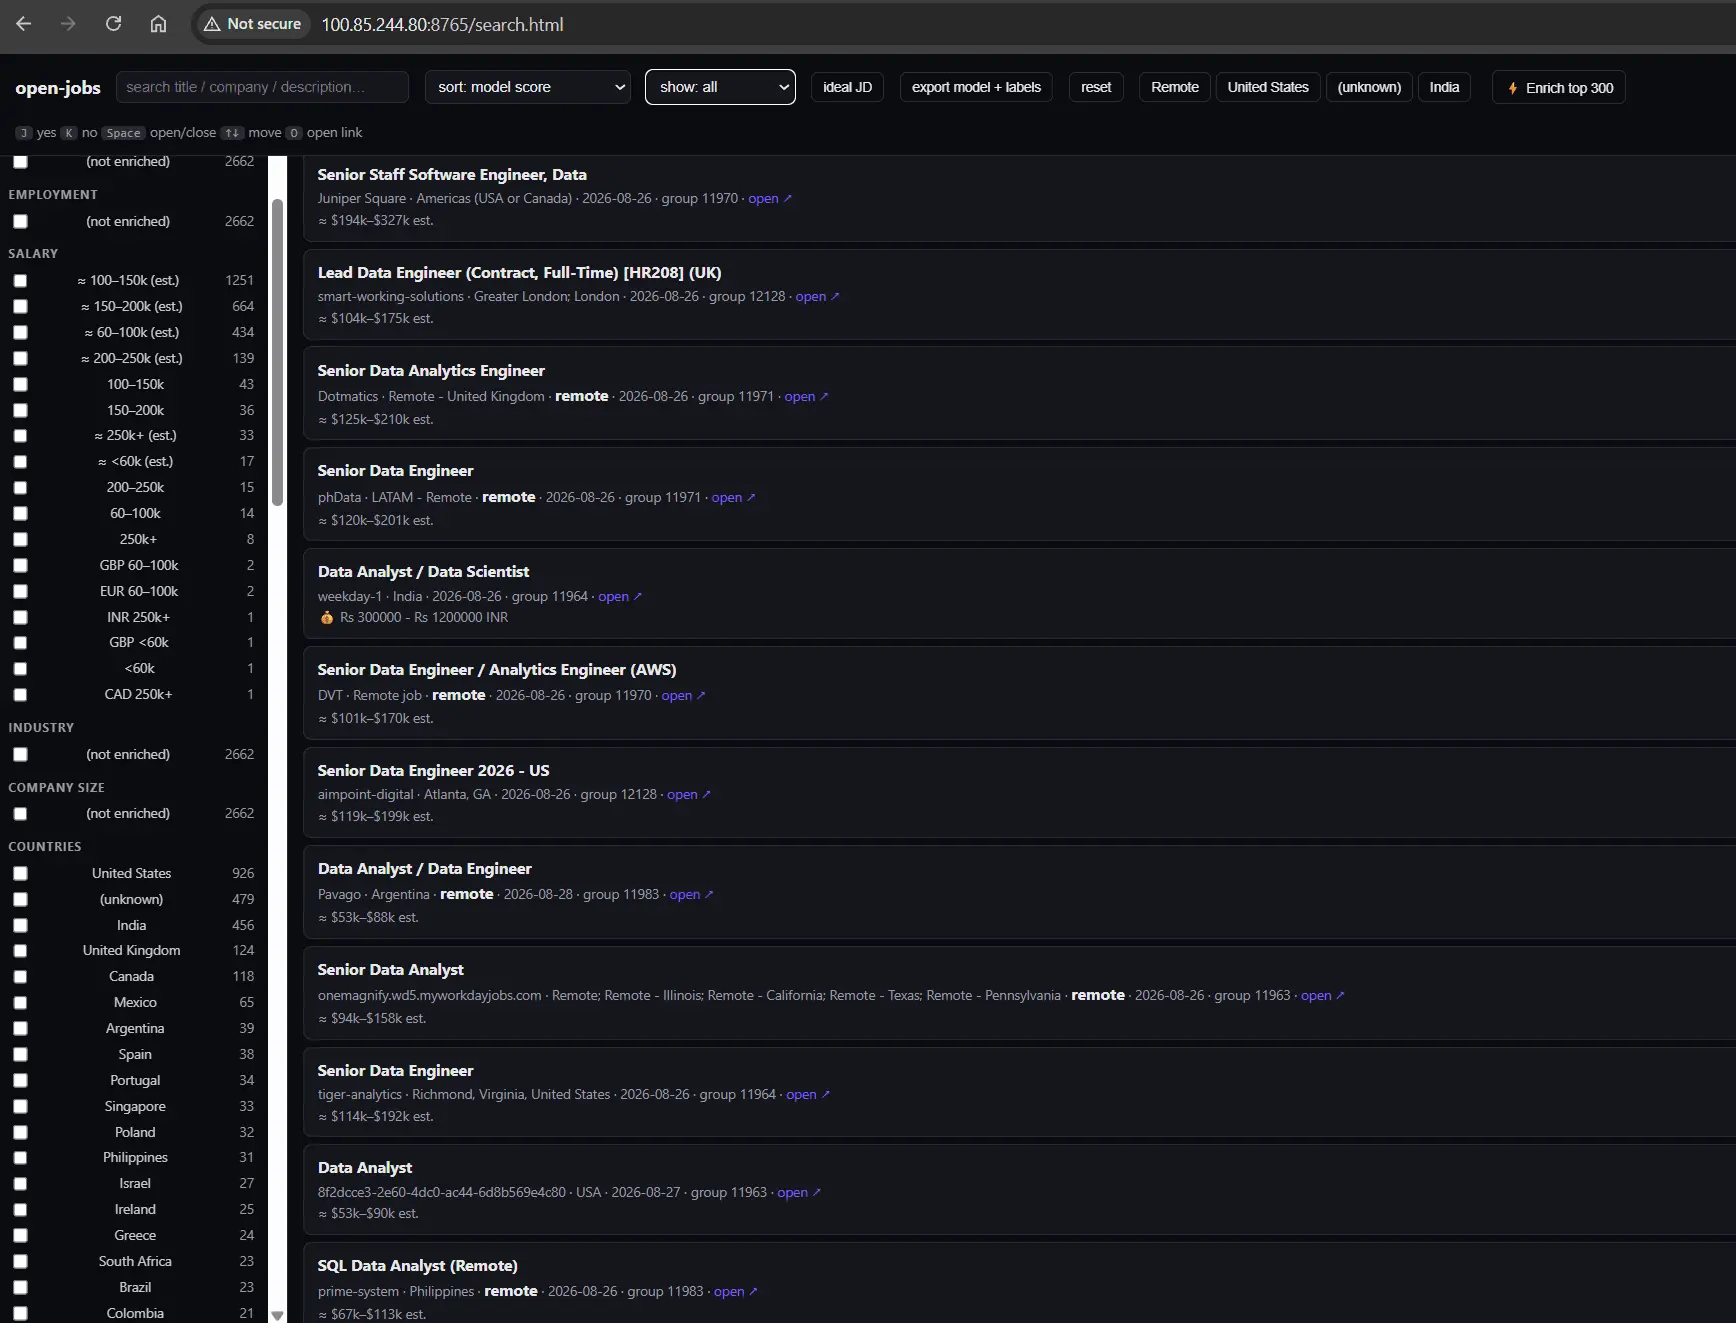This screenshot has width=1736, height=1323.
Task: Focus the search title/company/description field
Action: pyautogui.click(x=262, y=87)
